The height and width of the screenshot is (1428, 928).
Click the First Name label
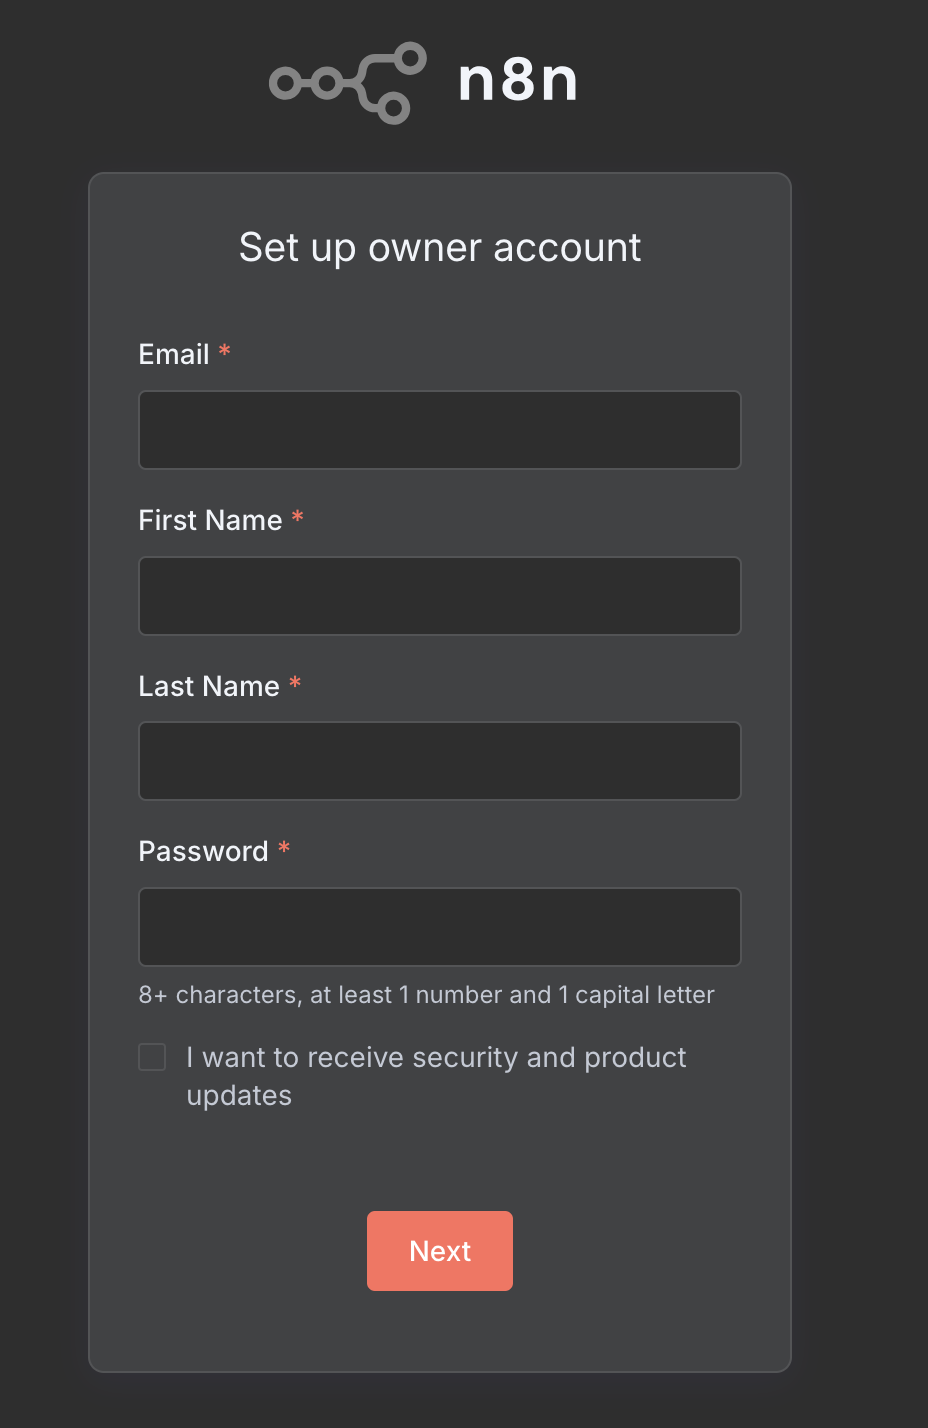pyautogui.click(x=210, y=521)
